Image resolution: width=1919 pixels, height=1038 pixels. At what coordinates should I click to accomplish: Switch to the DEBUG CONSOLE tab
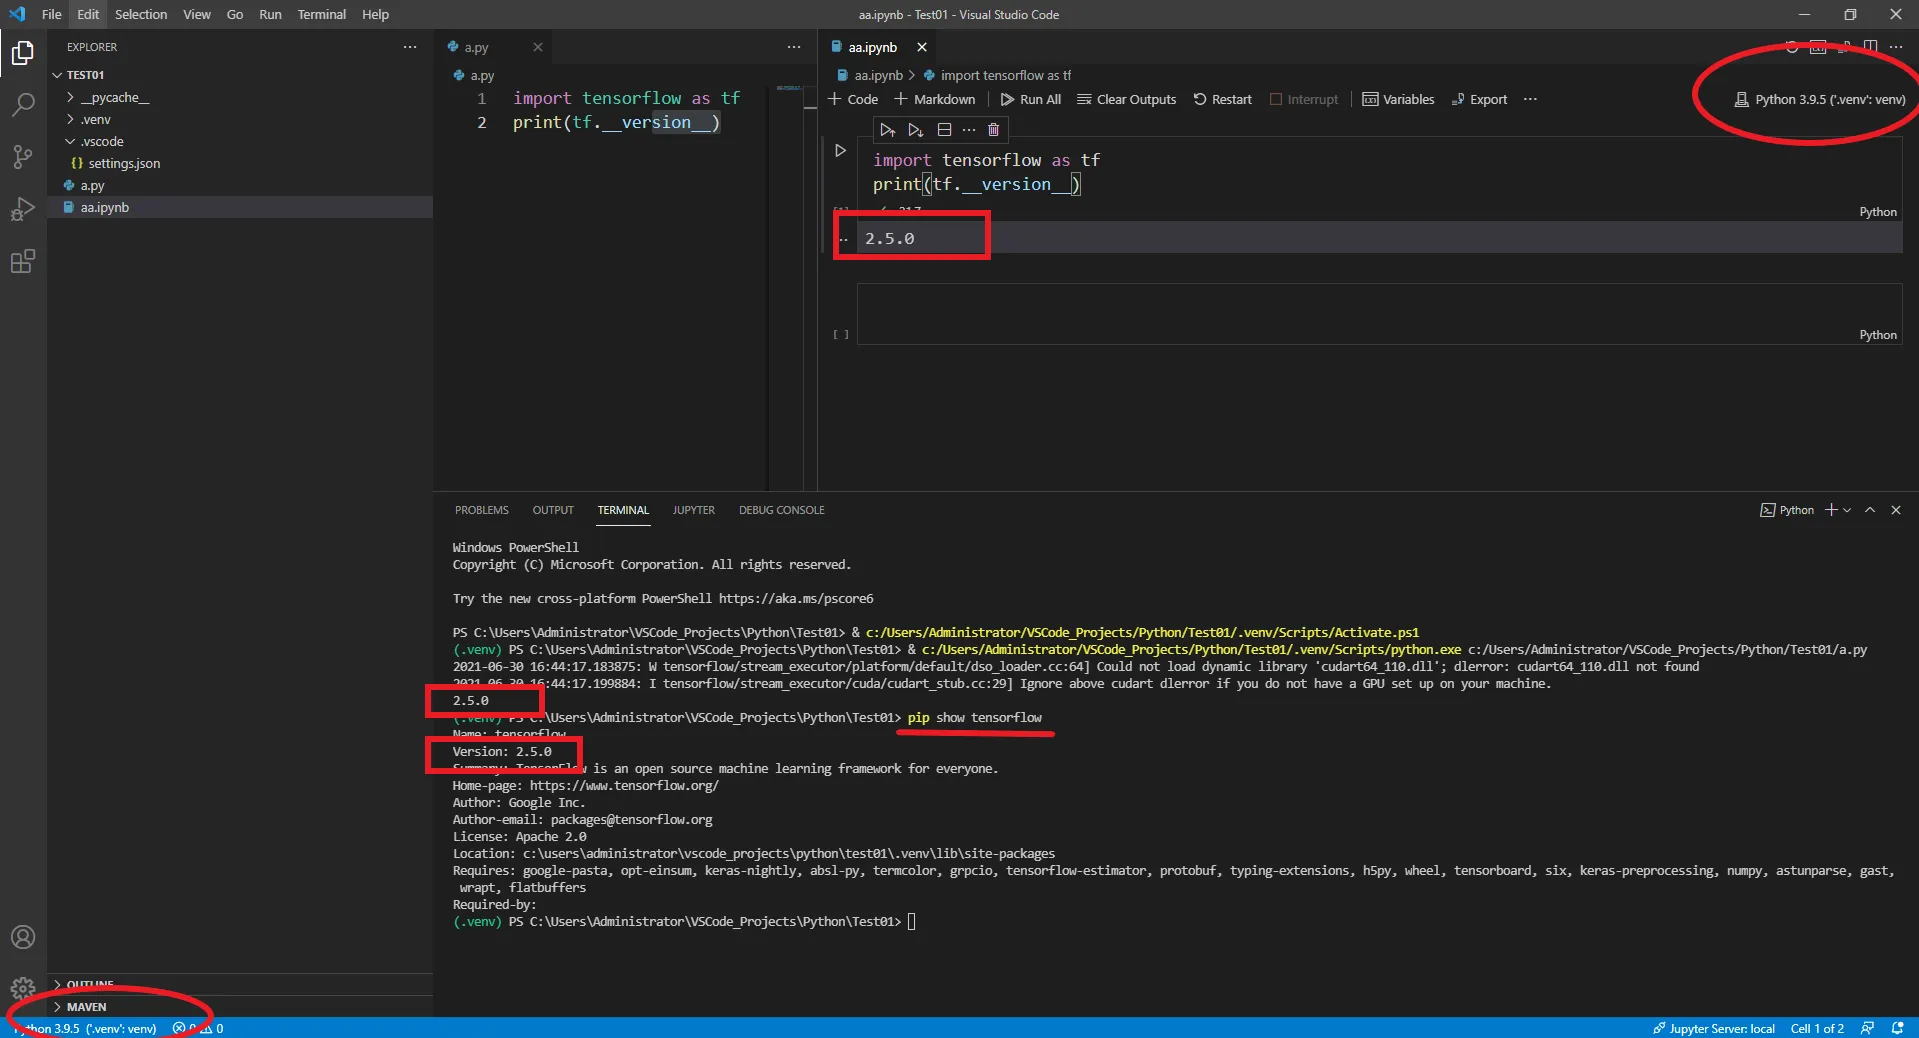point(781,510)
